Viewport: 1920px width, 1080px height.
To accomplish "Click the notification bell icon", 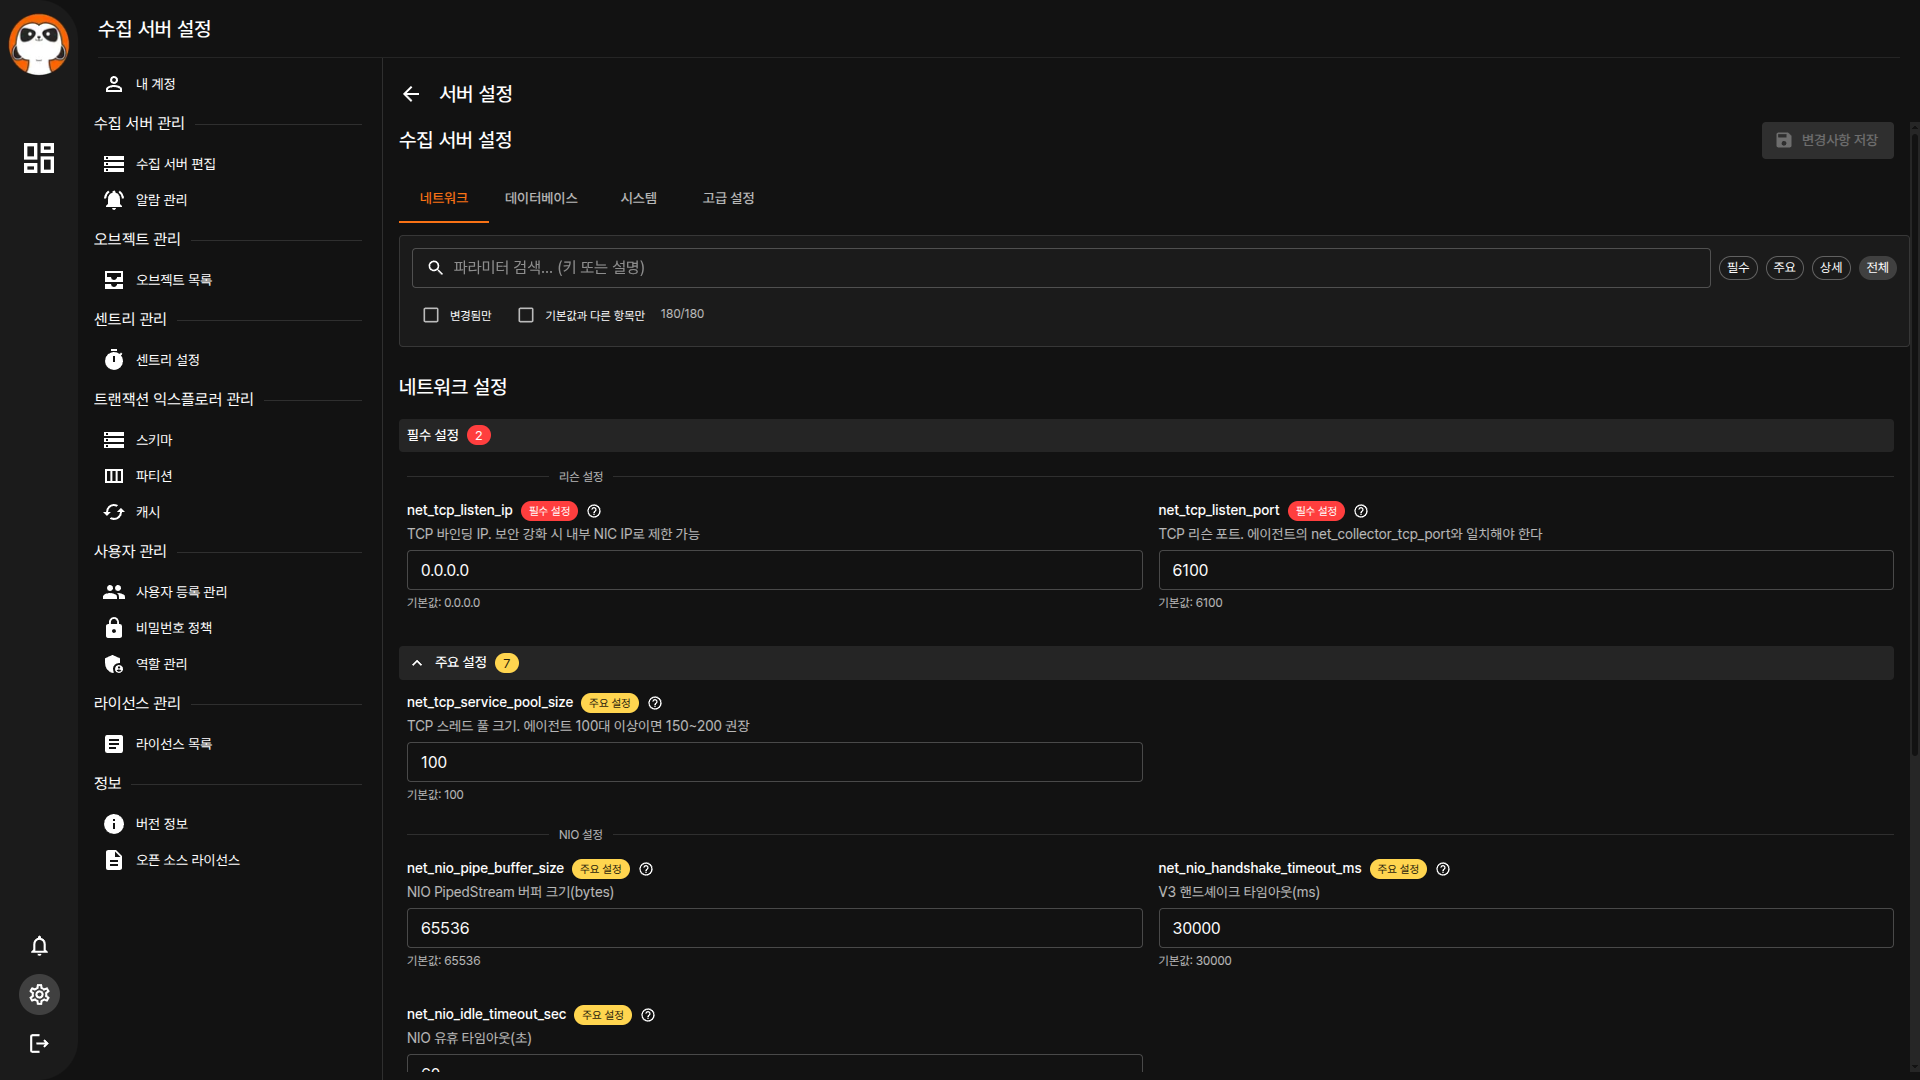I will [x=39, y=946].
